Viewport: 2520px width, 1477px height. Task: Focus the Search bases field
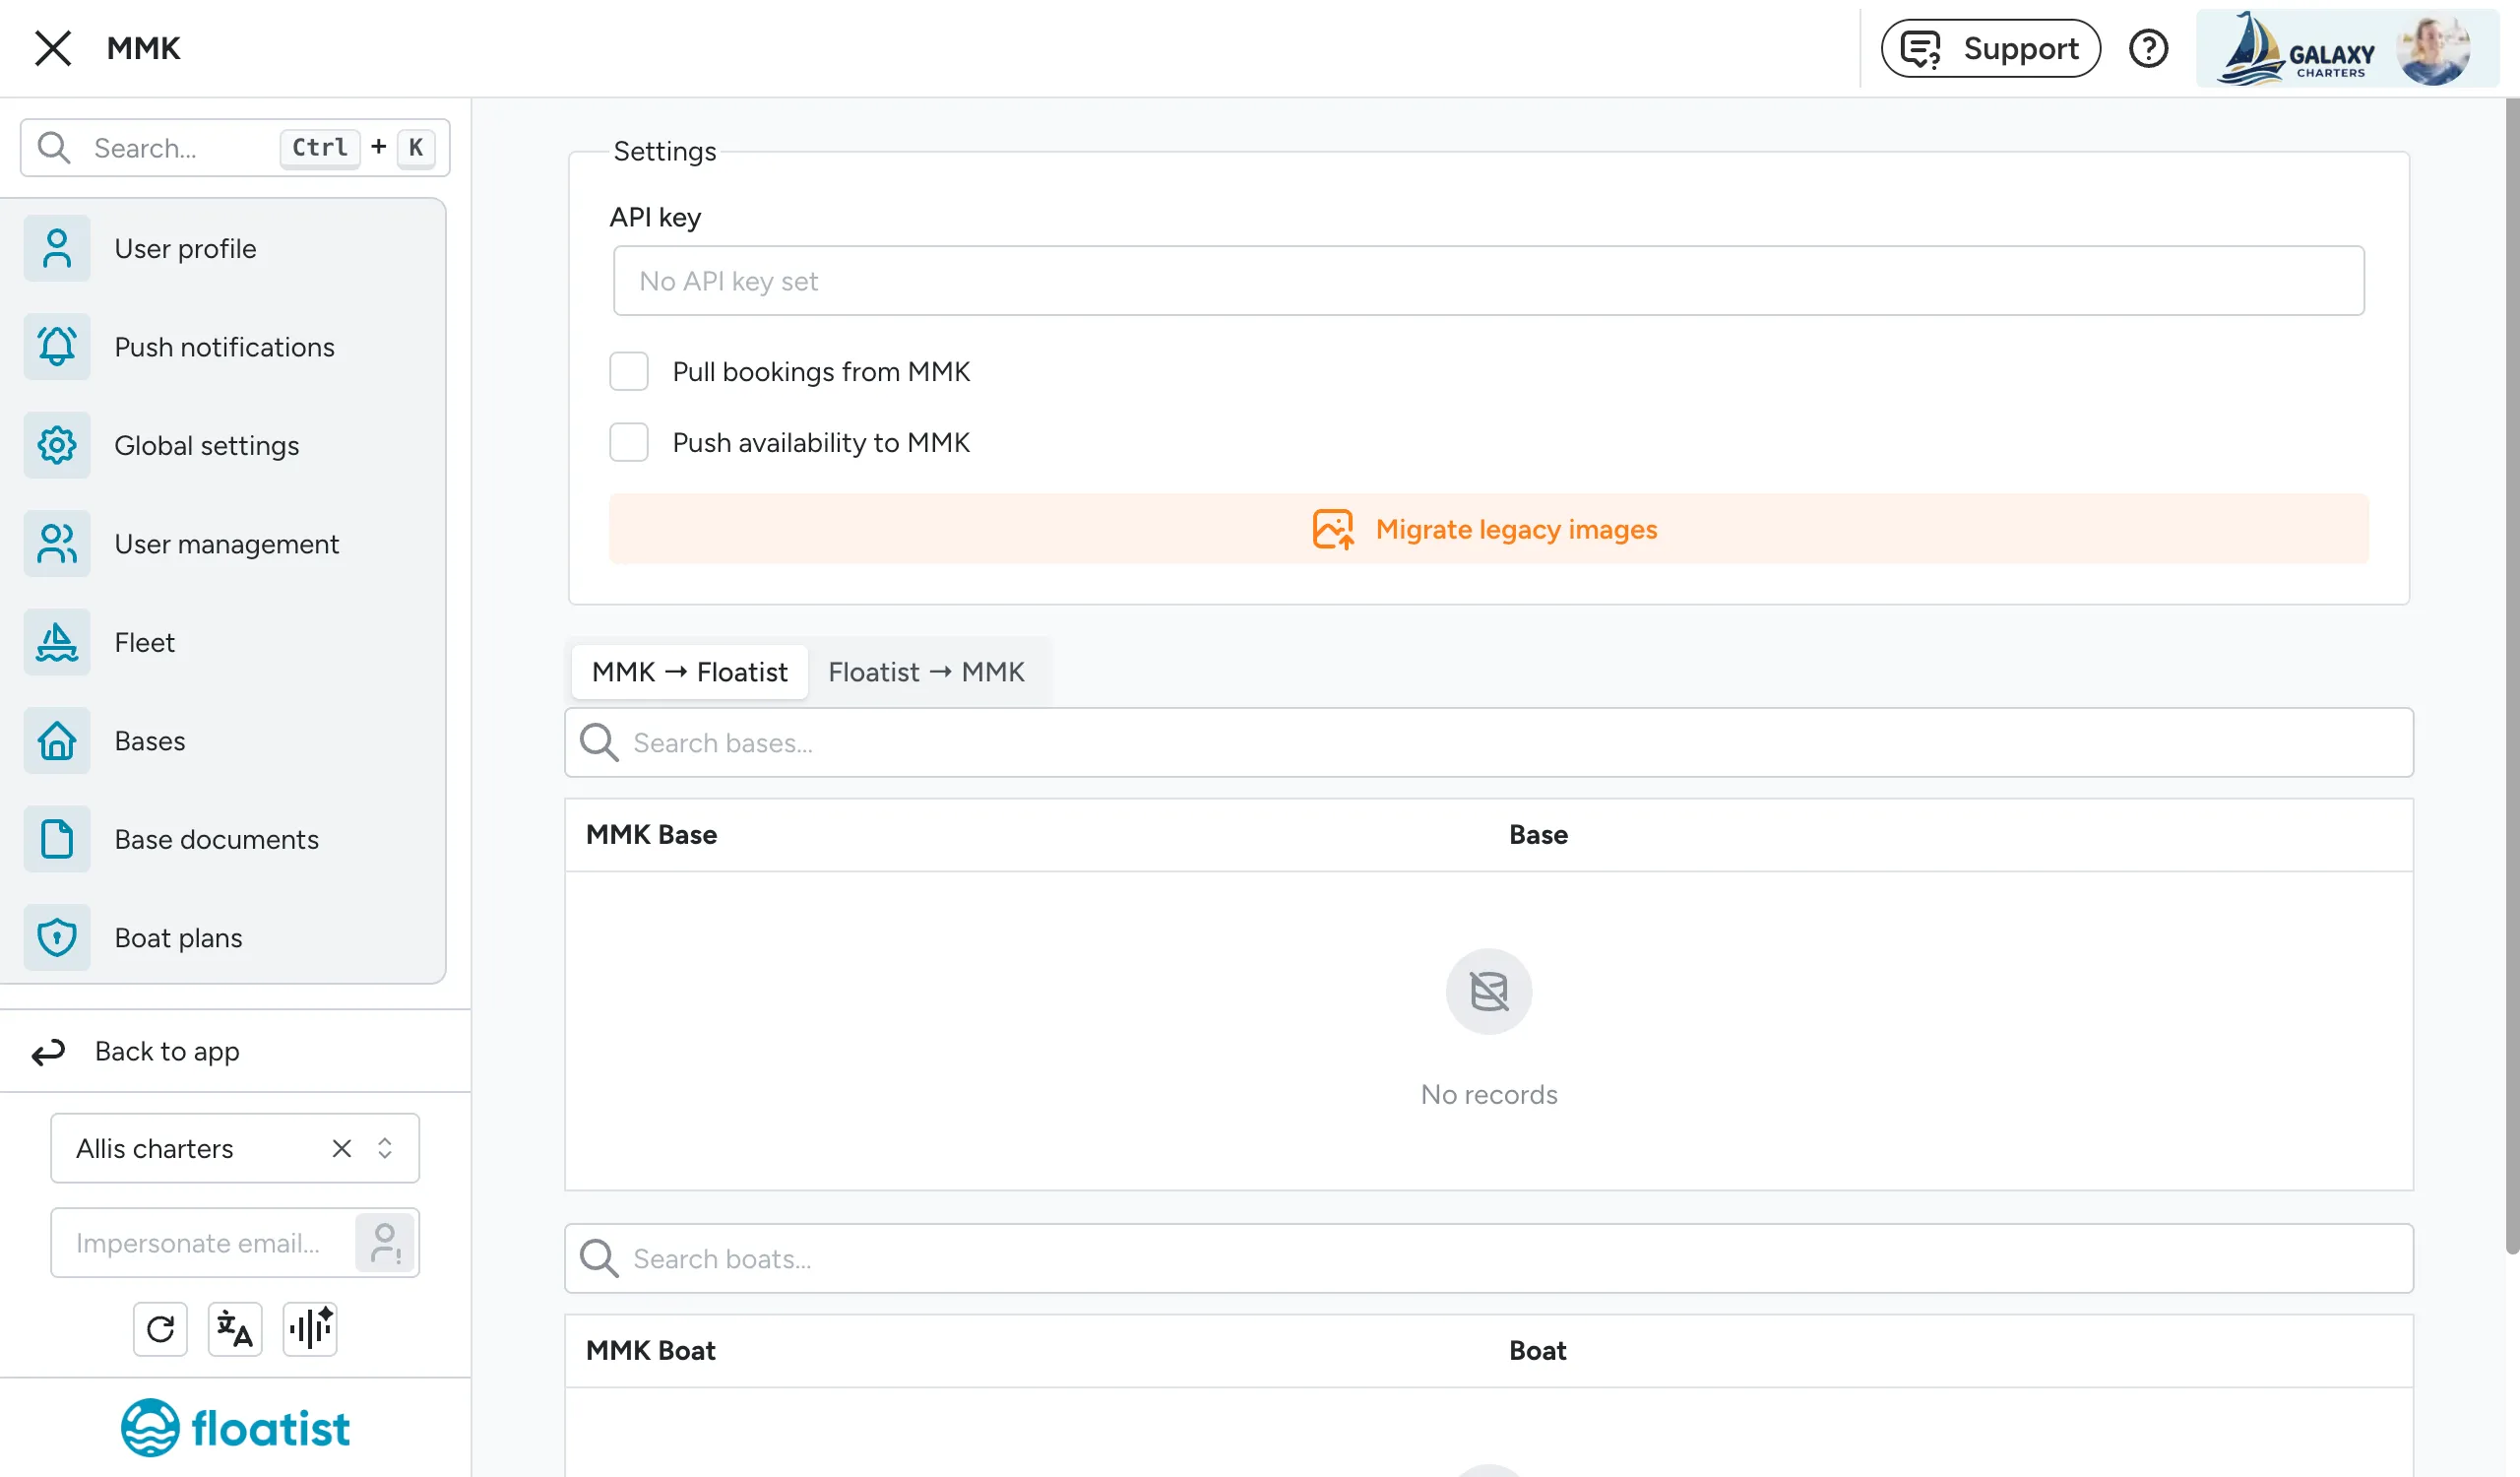[1489, 743]
